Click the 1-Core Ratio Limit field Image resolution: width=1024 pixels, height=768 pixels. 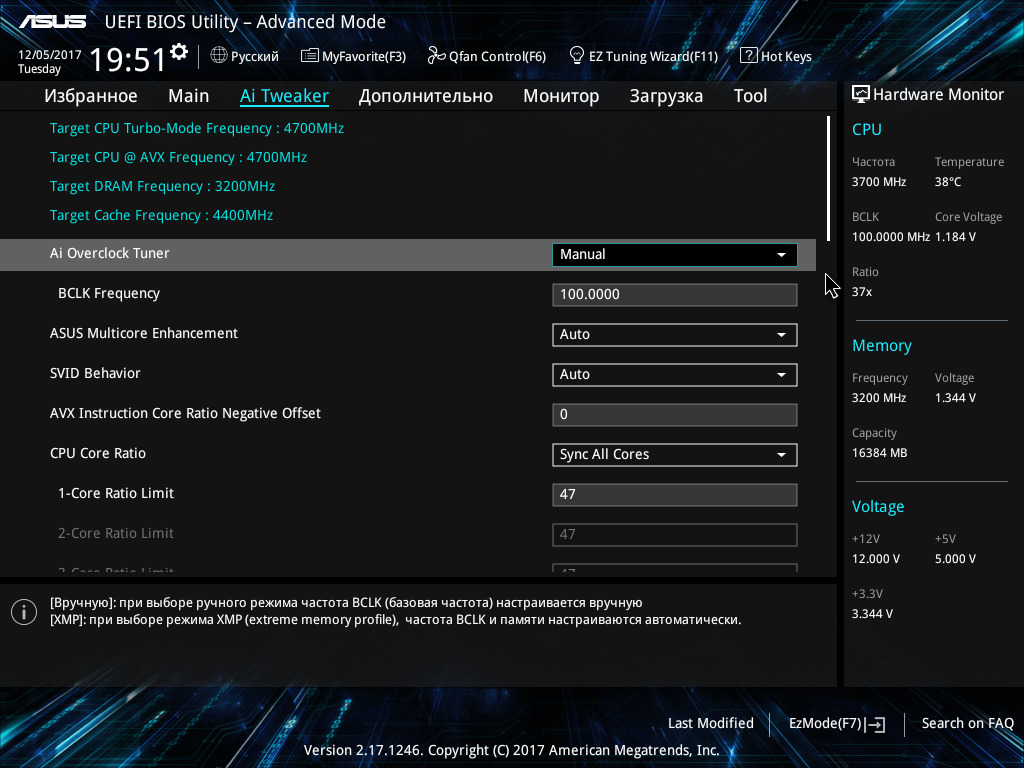coord(675,494)
